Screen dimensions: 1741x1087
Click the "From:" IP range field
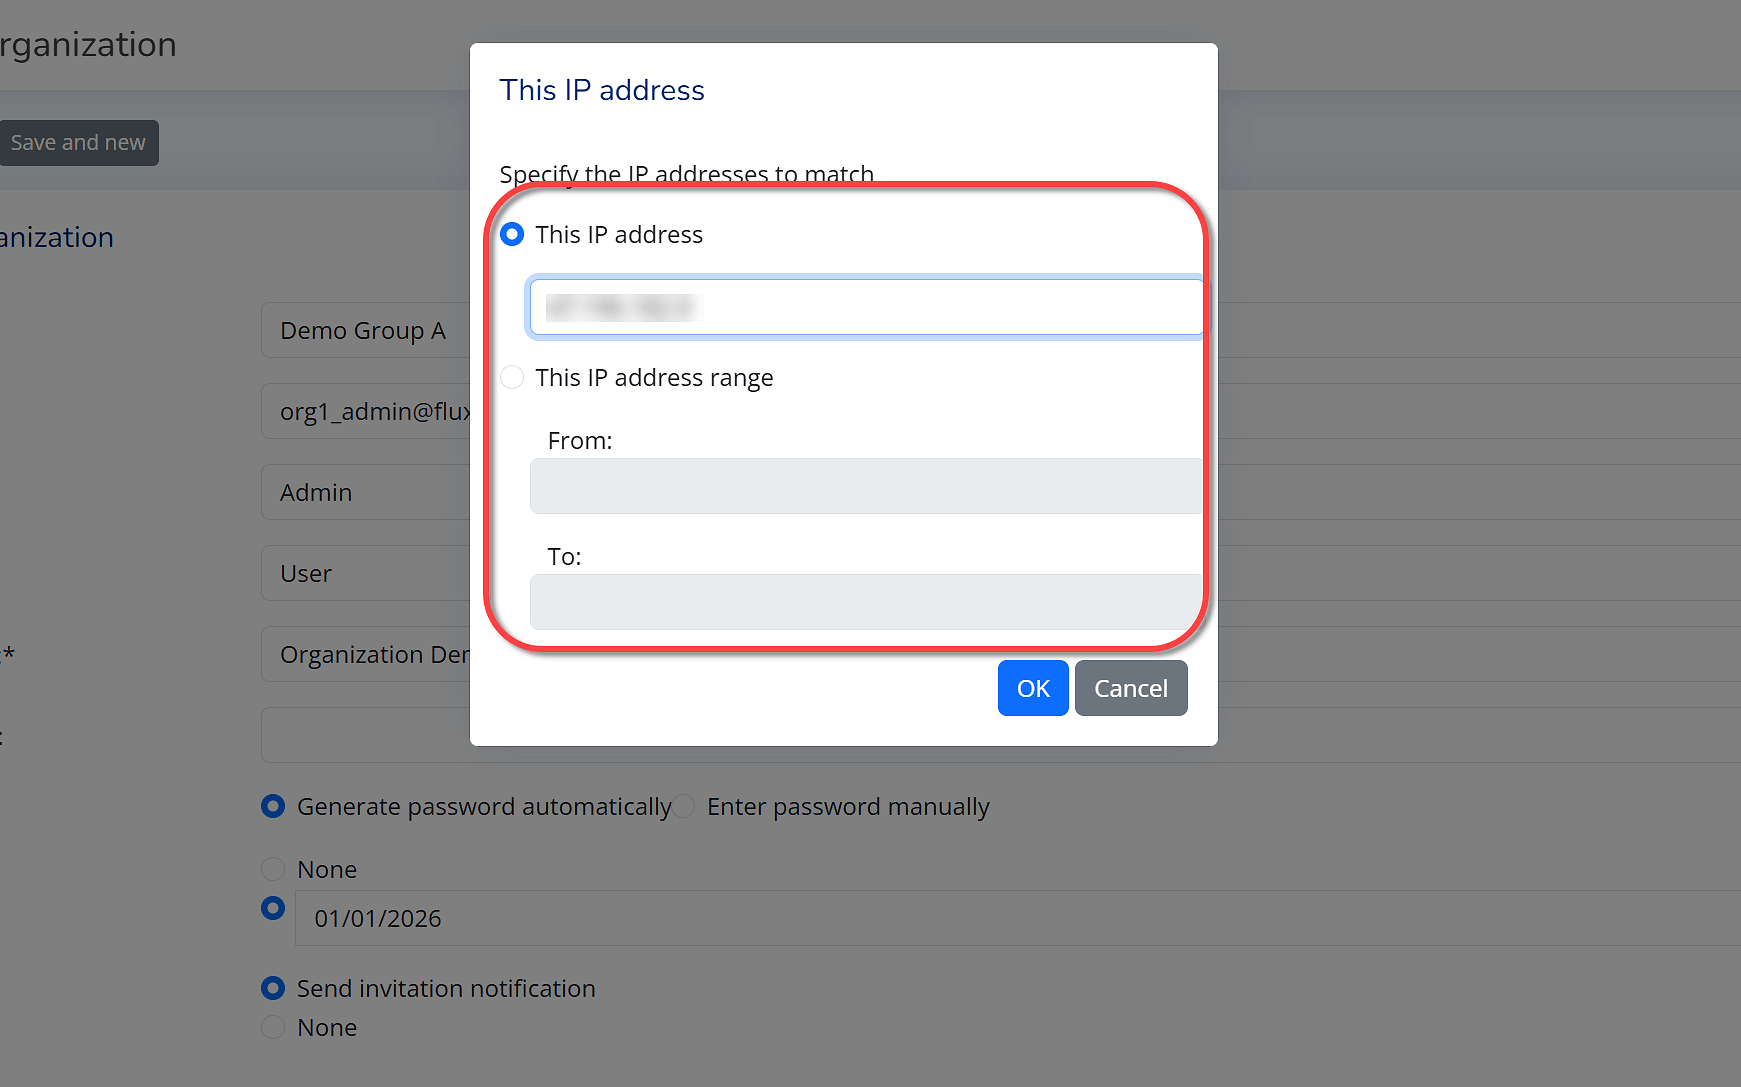click(865, 486)
